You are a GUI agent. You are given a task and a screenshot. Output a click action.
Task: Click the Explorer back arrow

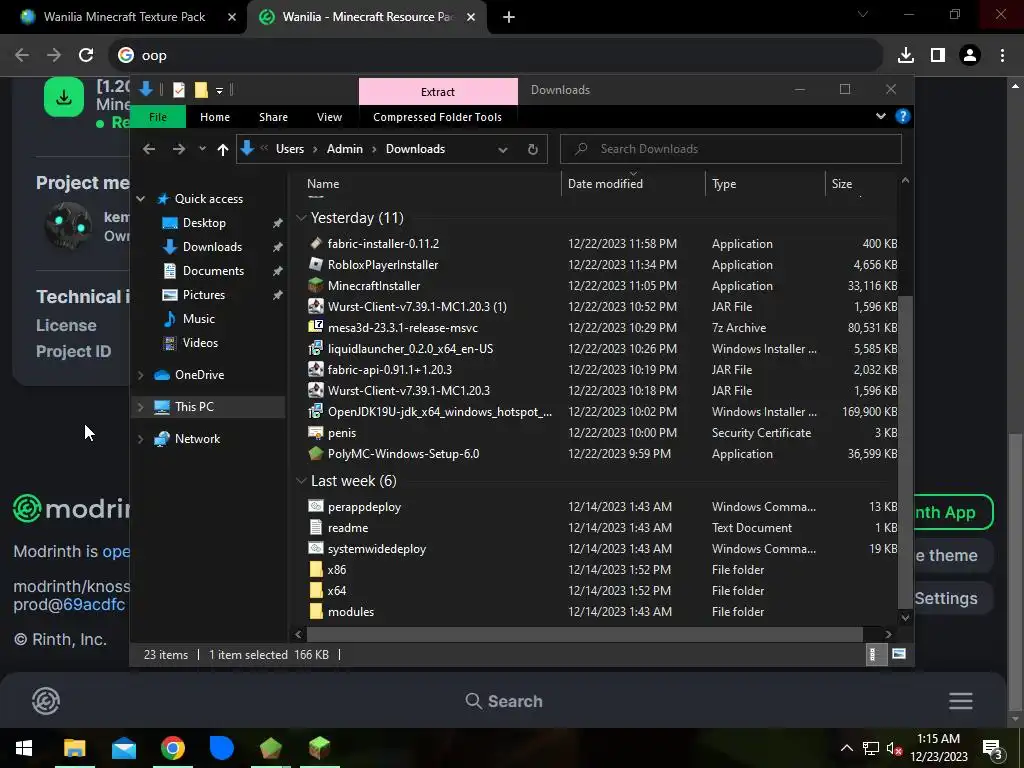click(149, 150)
